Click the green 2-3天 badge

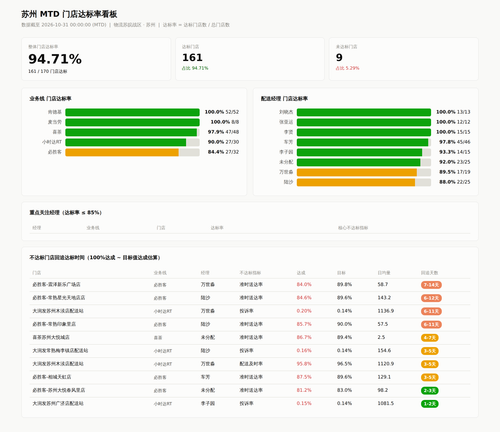430,391
